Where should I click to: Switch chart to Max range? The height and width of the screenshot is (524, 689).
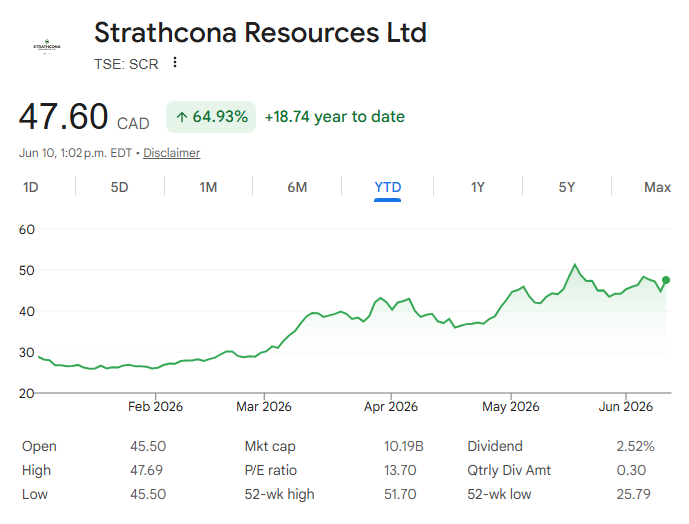point(657,187)
